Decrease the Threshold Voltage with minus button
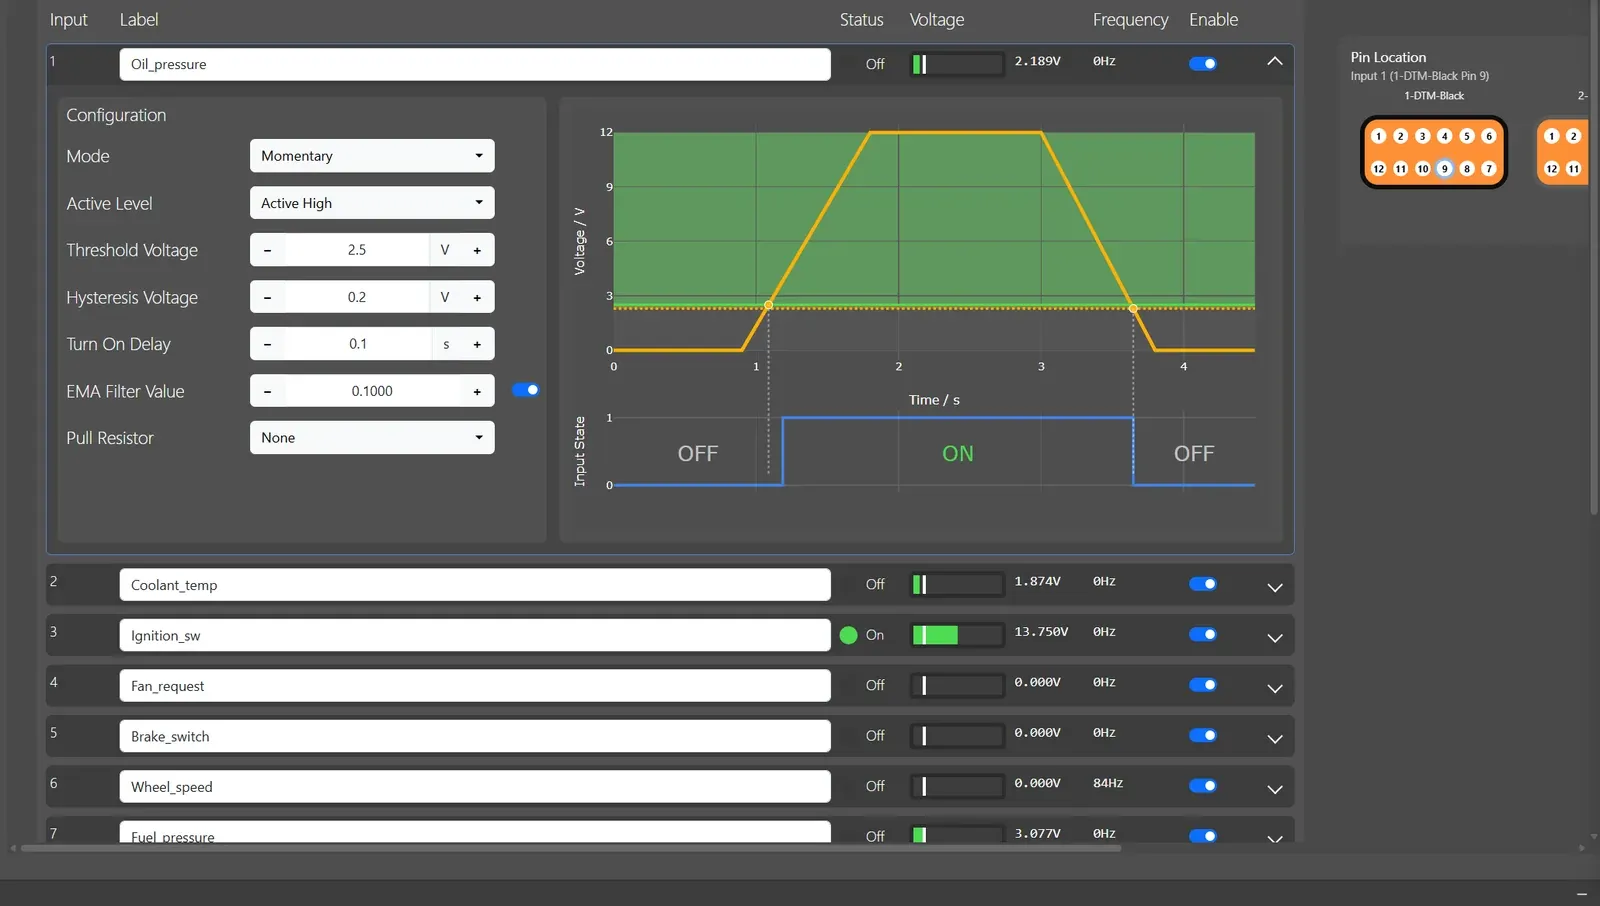Image resolution: width=1600 pixels, height=906 pixels. click(267, 250)
